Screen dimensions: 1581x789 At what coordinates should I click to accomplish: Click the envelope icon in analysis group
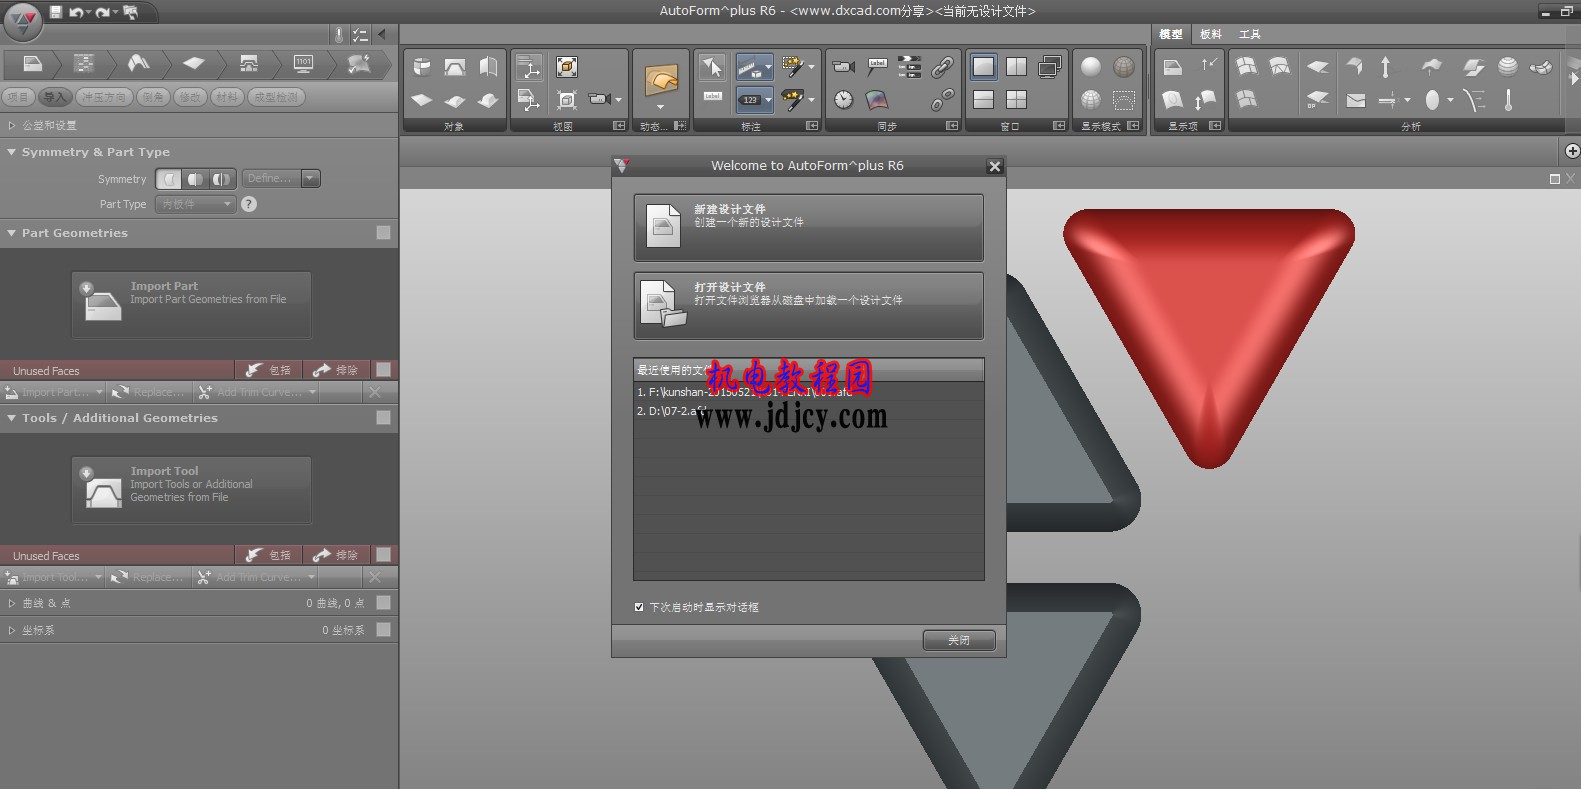coord(1355,100)
